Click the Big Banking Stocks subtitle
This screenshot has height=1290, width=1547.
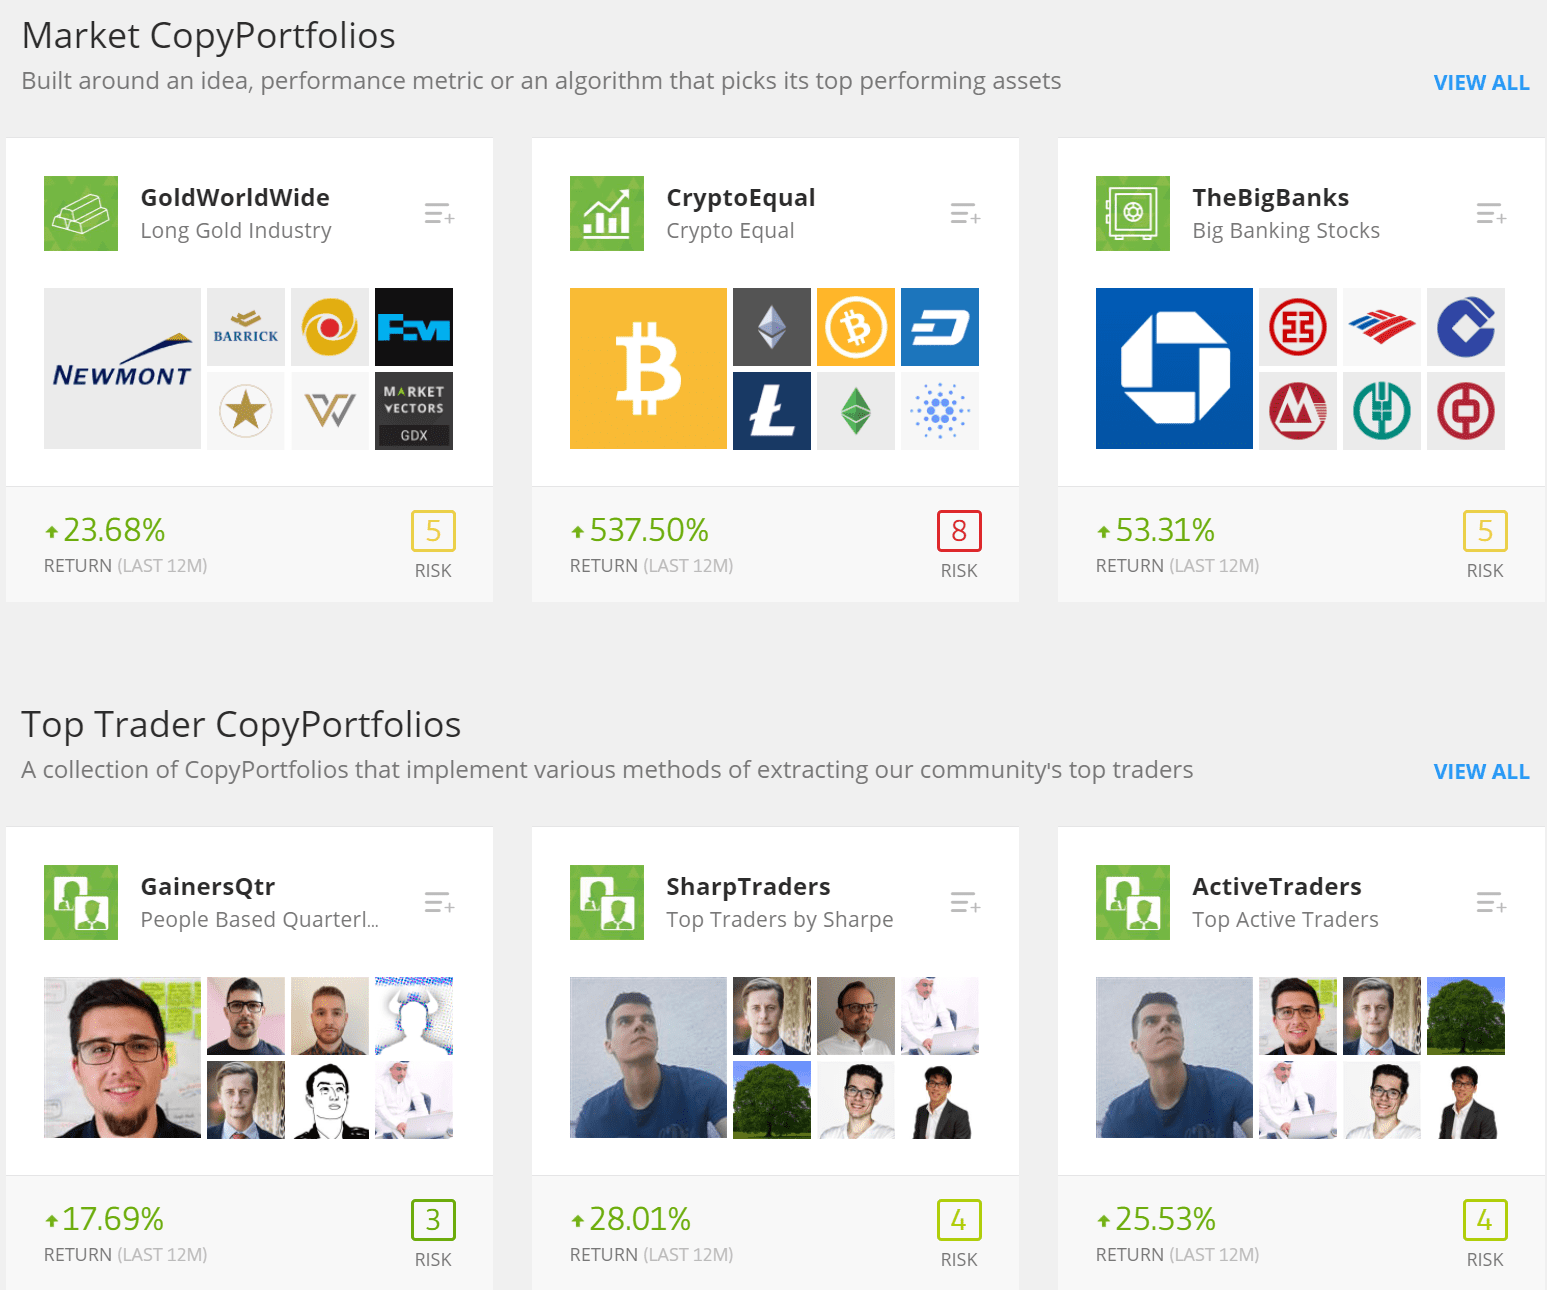[x=1286, y=231]
